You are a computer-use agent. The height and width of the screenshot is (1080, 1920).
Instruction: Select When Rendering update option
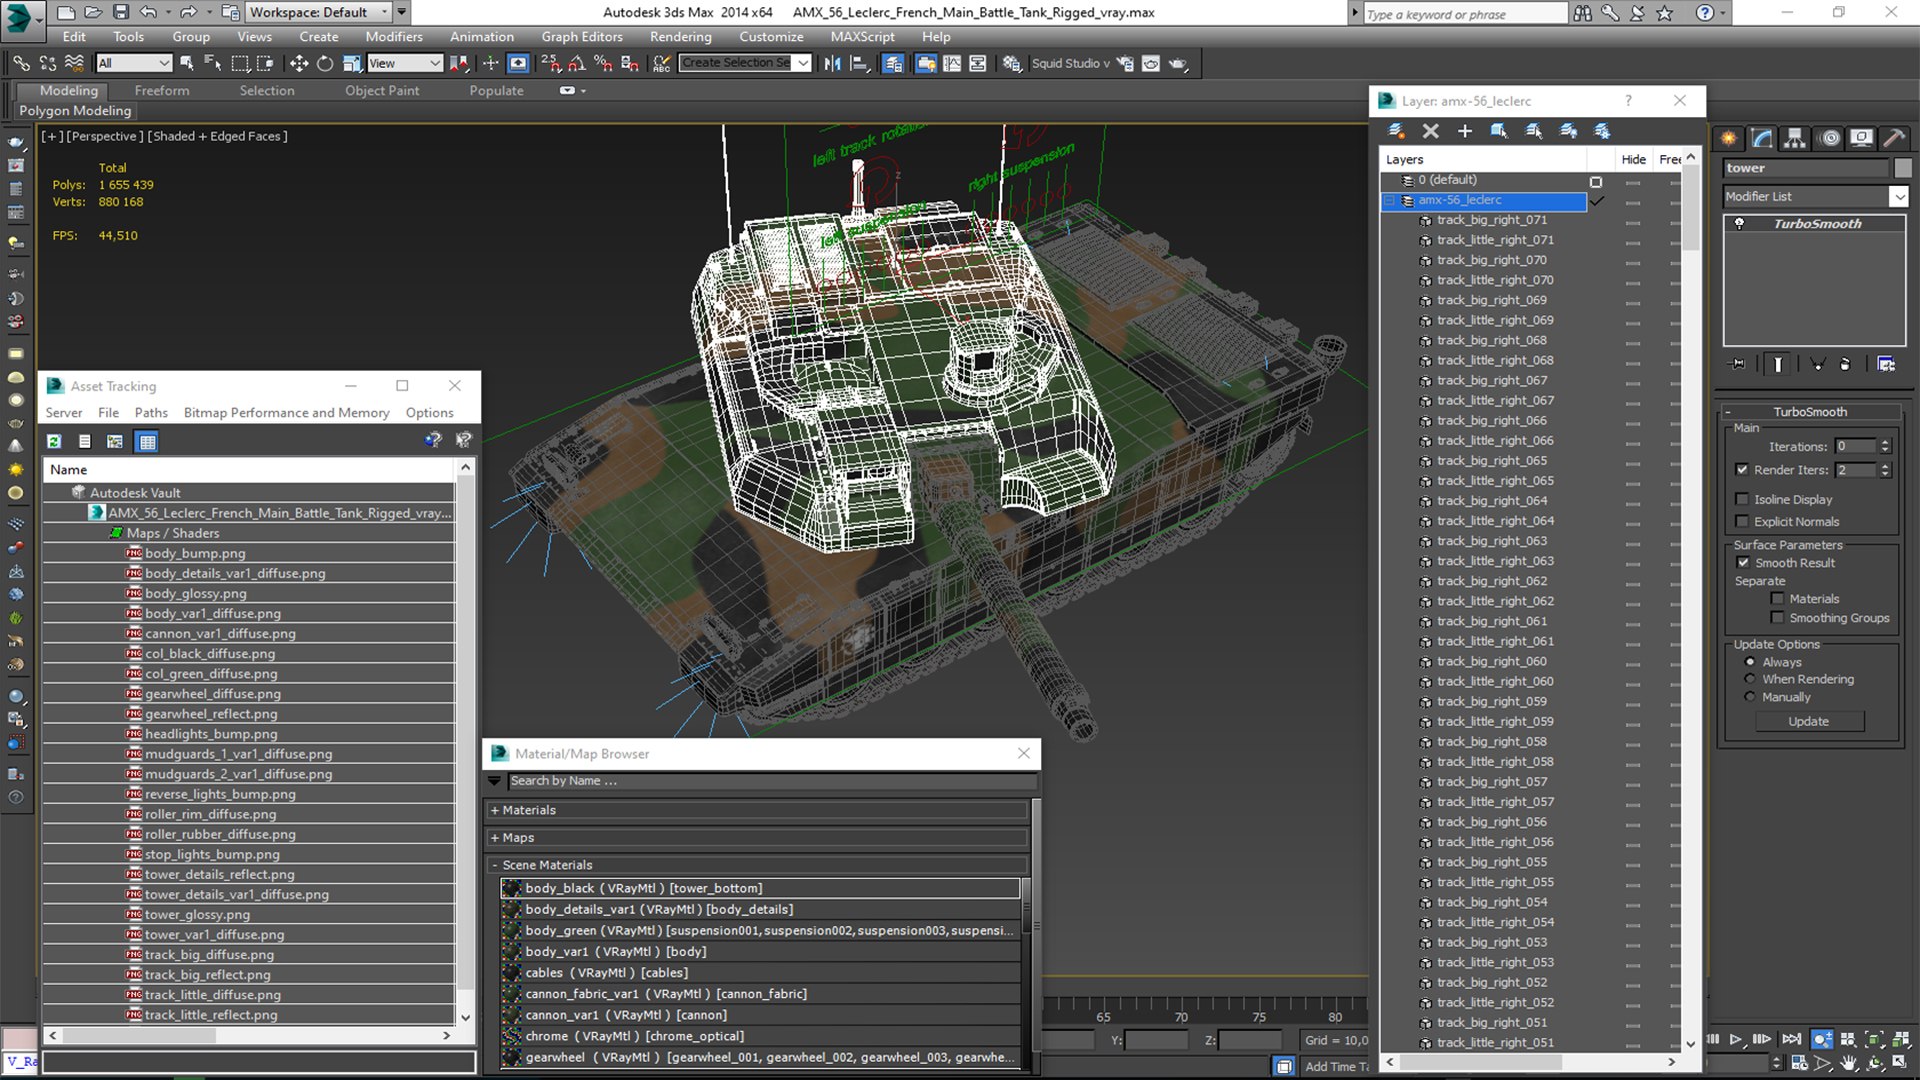(x=1750, y=679)
